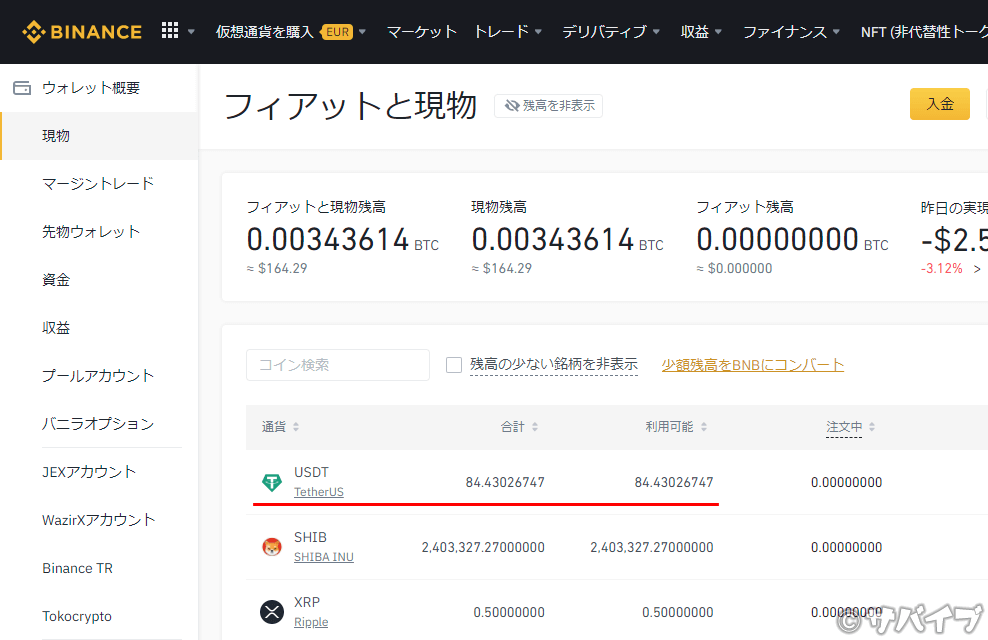Click the SHIB coin icon
Image resolution: width=988 pixels, height=640 pixels.
(272, 547)
